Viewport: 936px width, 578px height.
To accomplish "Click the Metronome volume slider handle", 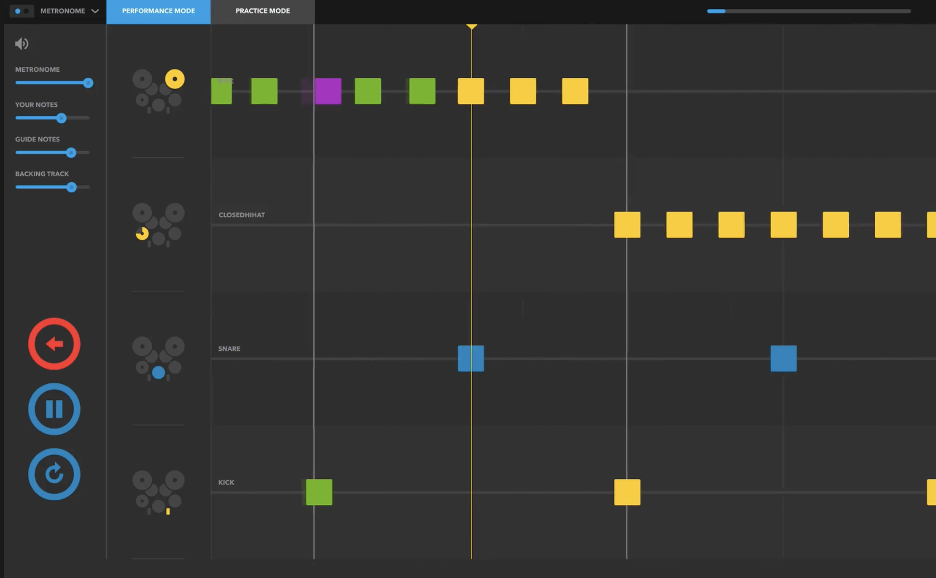I will 88,83.
